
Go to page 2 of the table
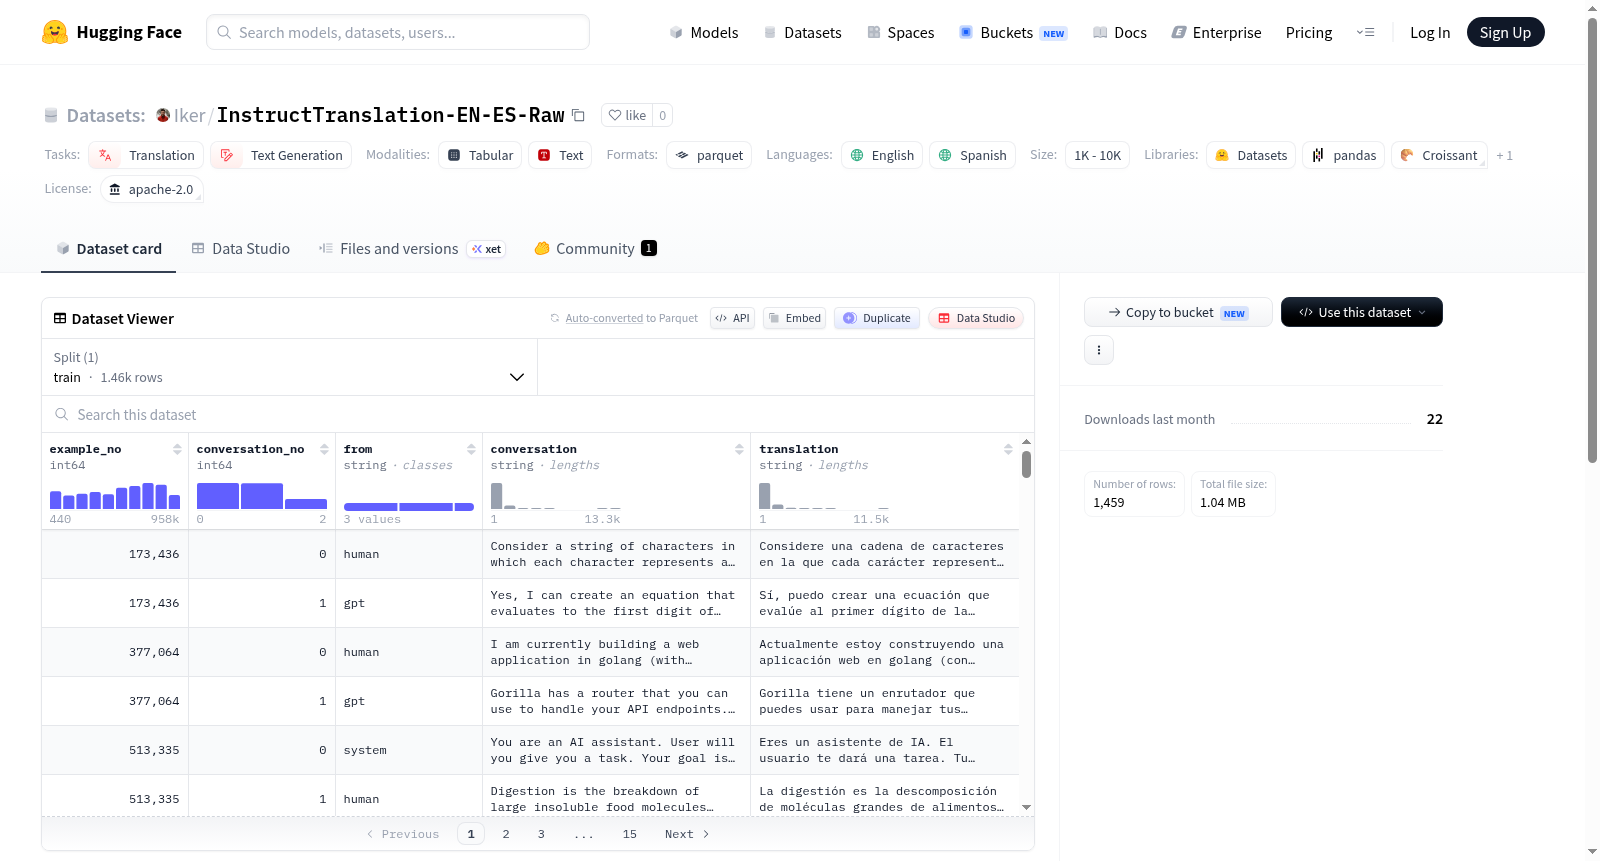coord(506,834)
